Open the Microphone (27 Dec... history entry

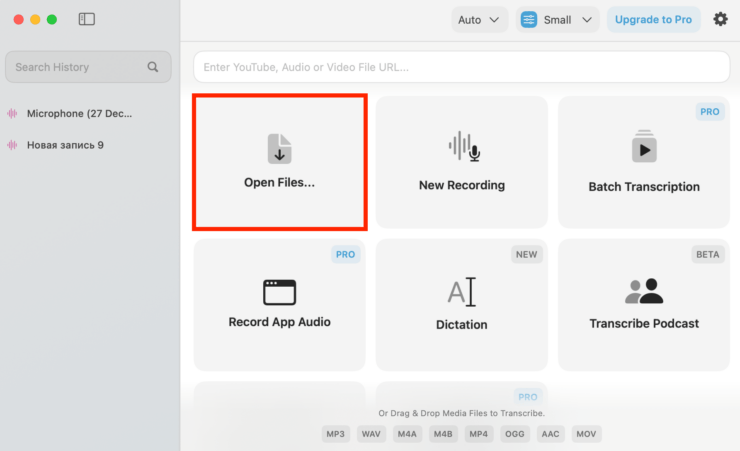point(78,114)
